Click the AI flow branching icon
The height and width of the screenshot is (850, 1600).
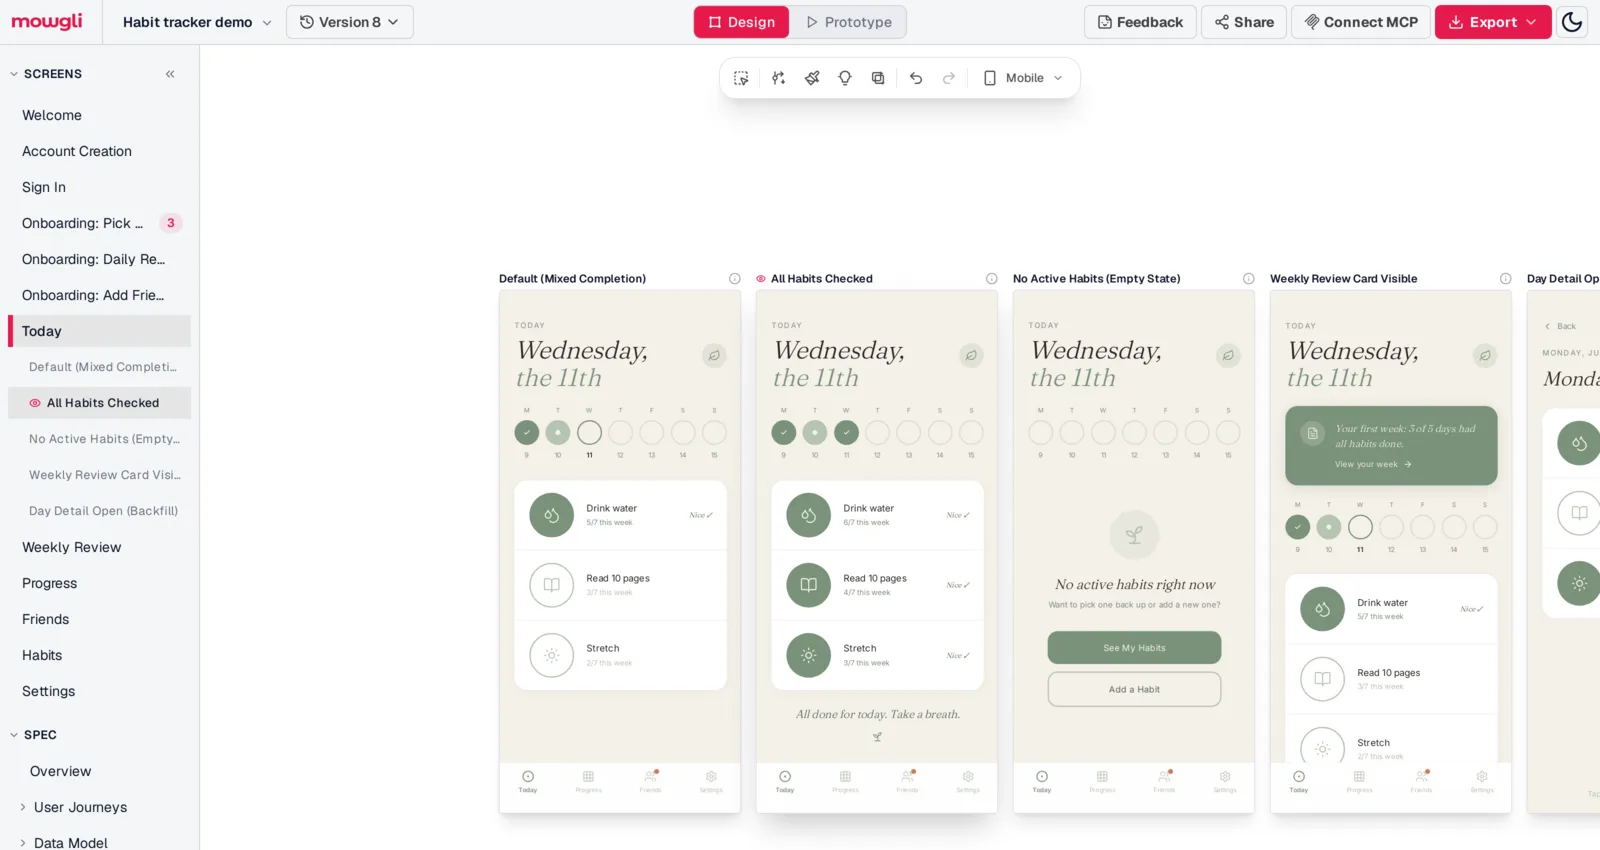[778, 78]
